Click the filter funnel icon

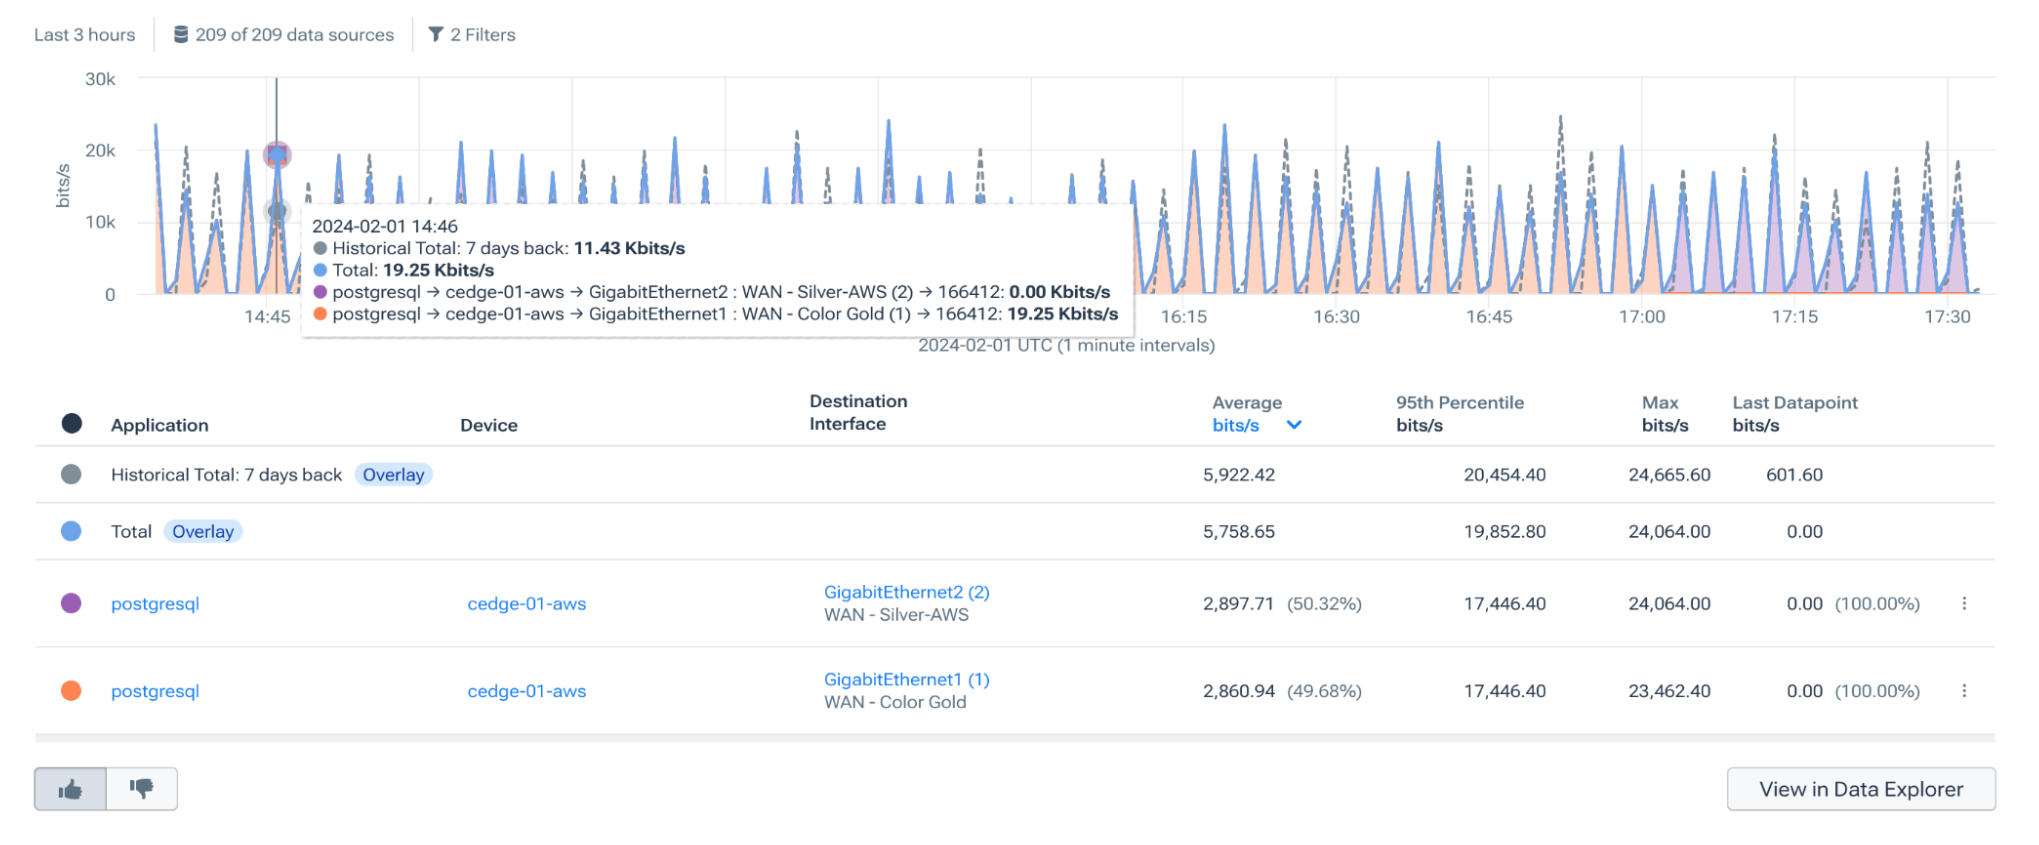[436, 35]
